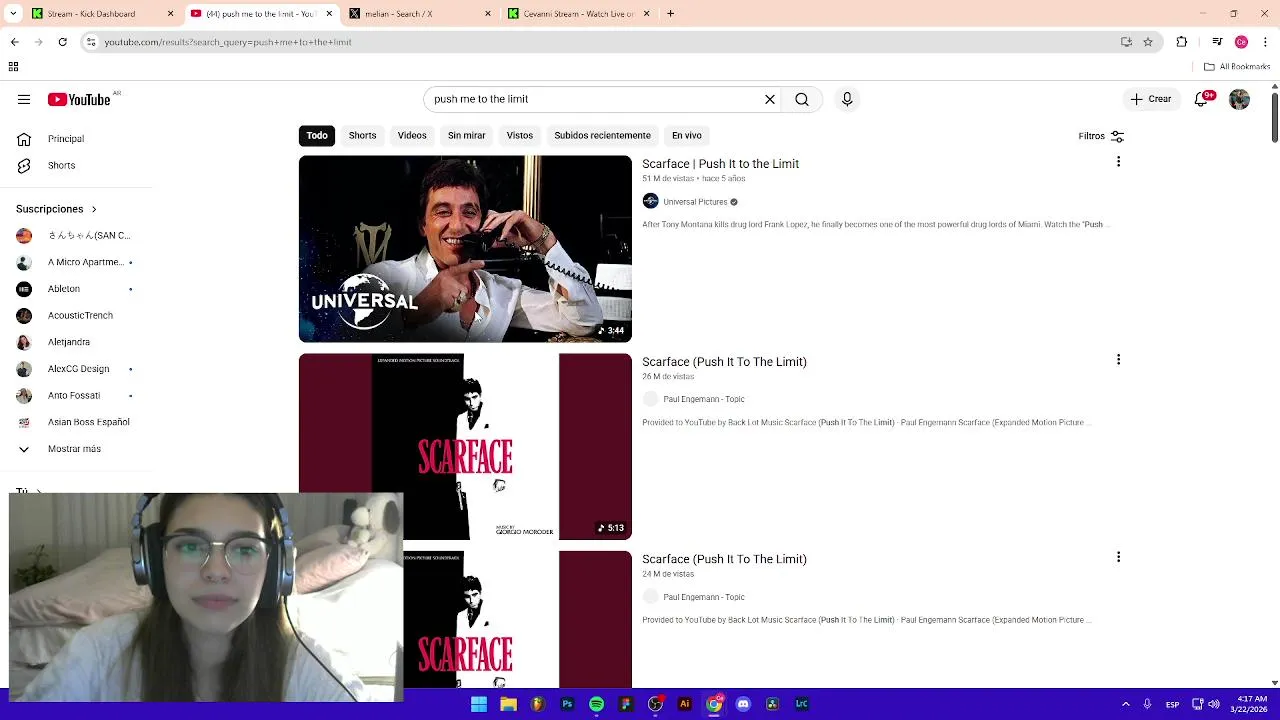Select the Vistos filter chip
This screenshot has height=720, width=1280.
pos(520,135)
